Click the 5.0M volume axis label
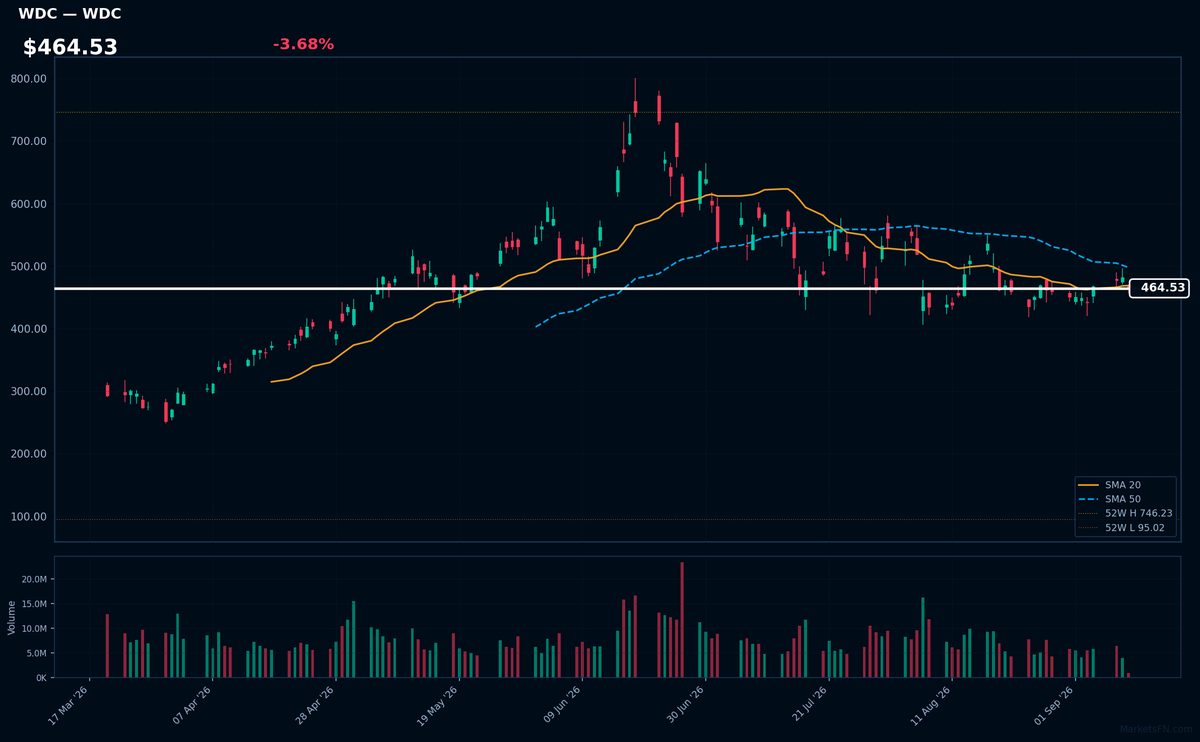Screen dimensions: 1200x742 36,653
